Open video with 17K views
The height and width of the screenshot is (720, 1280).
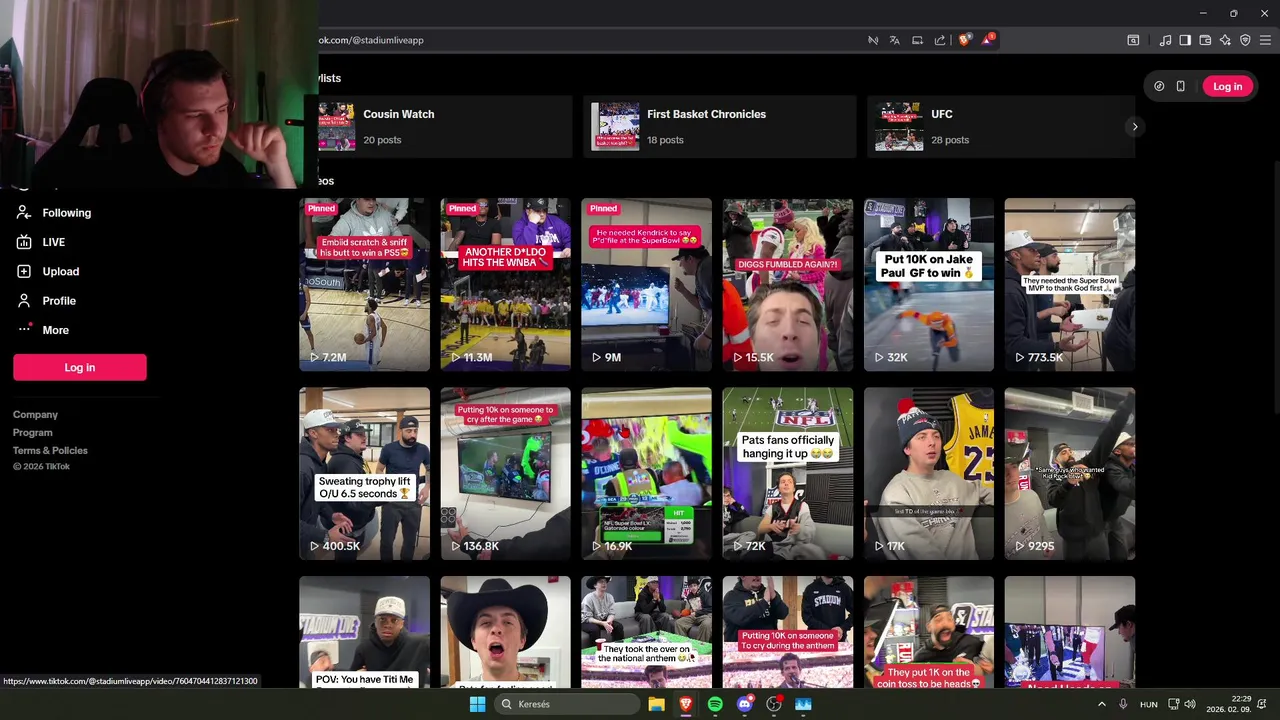[928, 474]
